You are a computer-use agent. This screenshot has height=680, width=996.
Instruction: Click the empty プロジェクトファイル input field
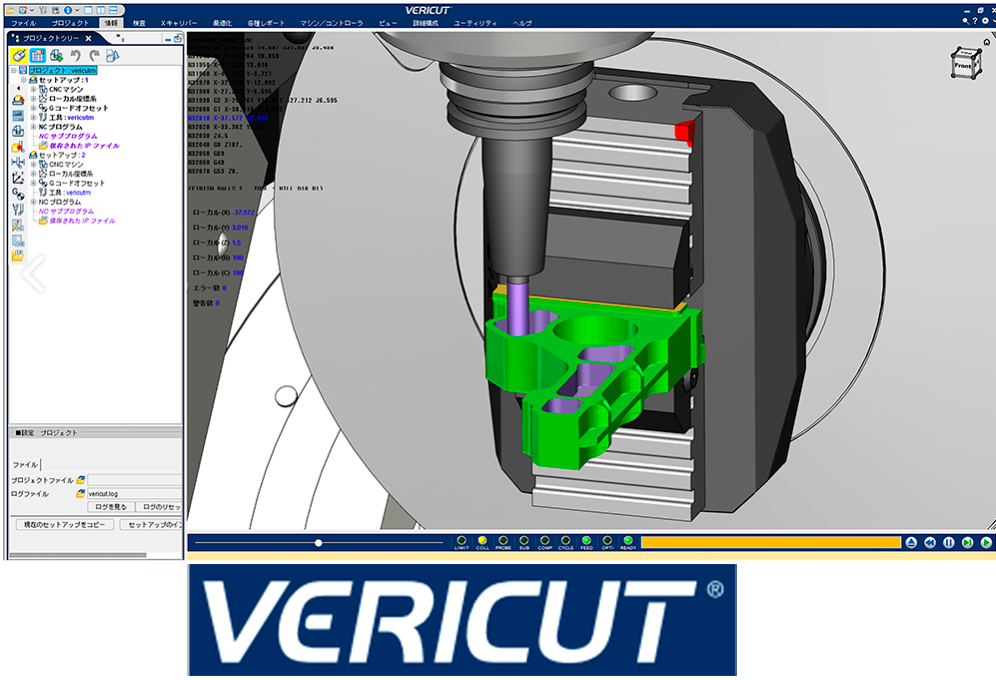(134, 480)
